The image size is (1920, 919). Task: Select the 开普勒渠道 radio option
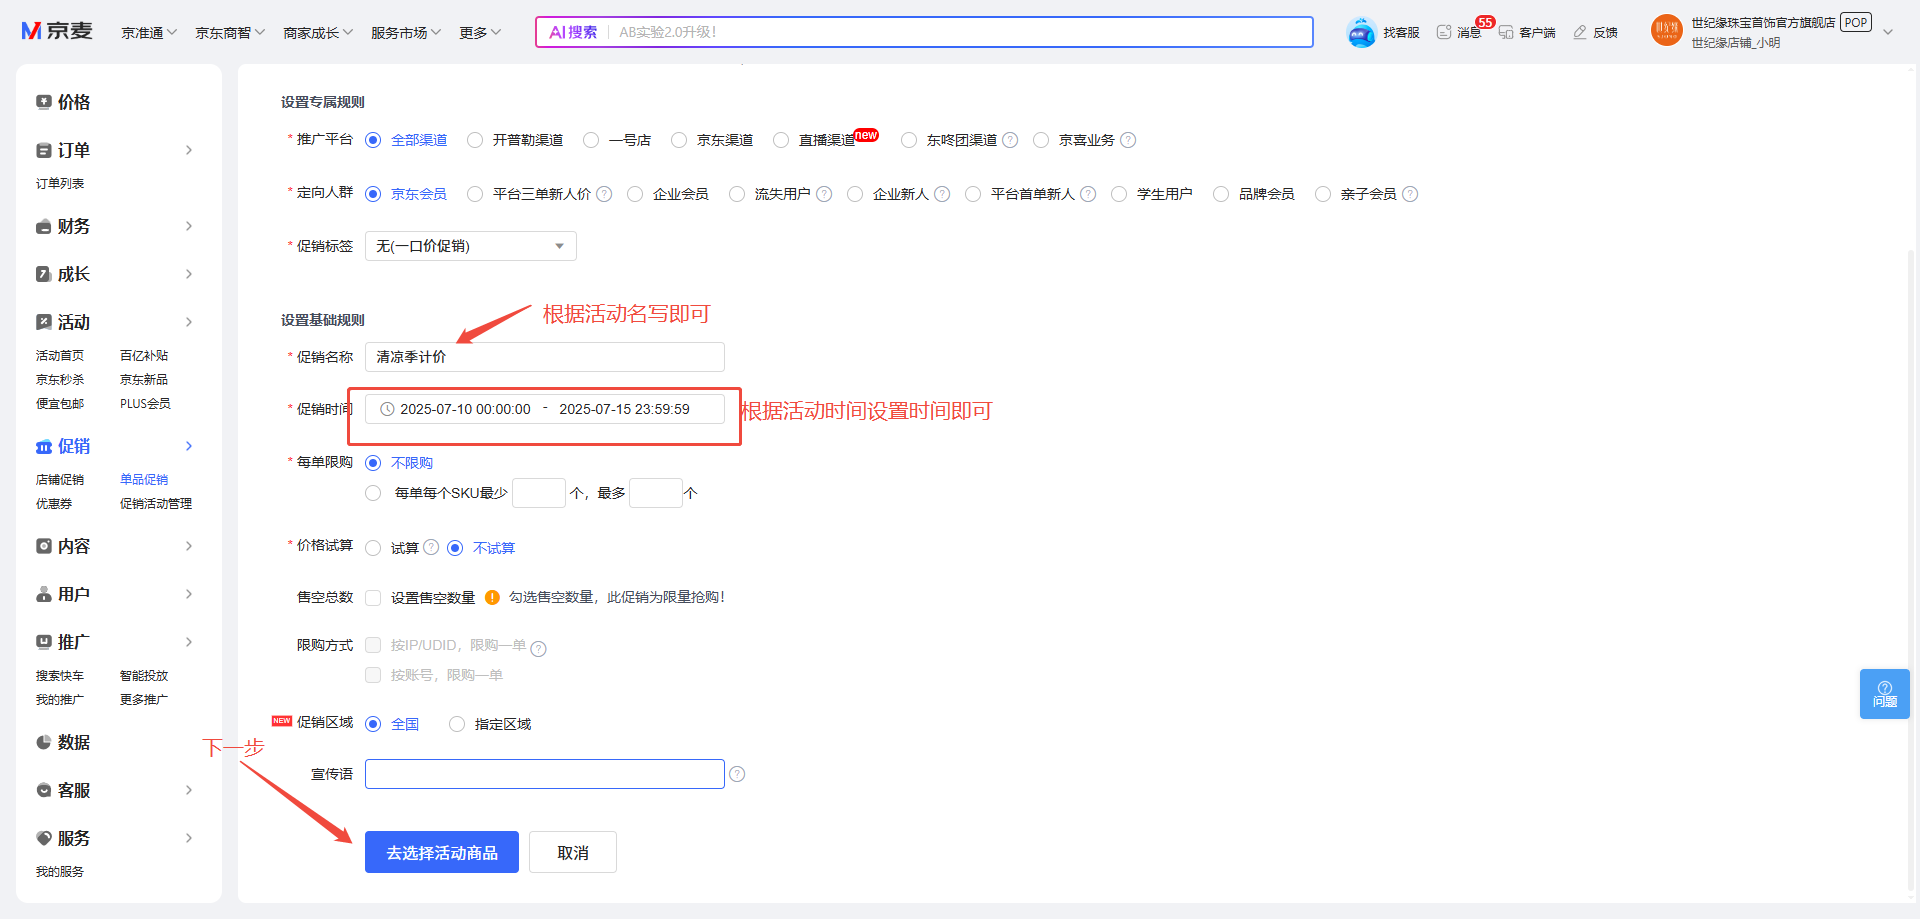pos(475,140)
